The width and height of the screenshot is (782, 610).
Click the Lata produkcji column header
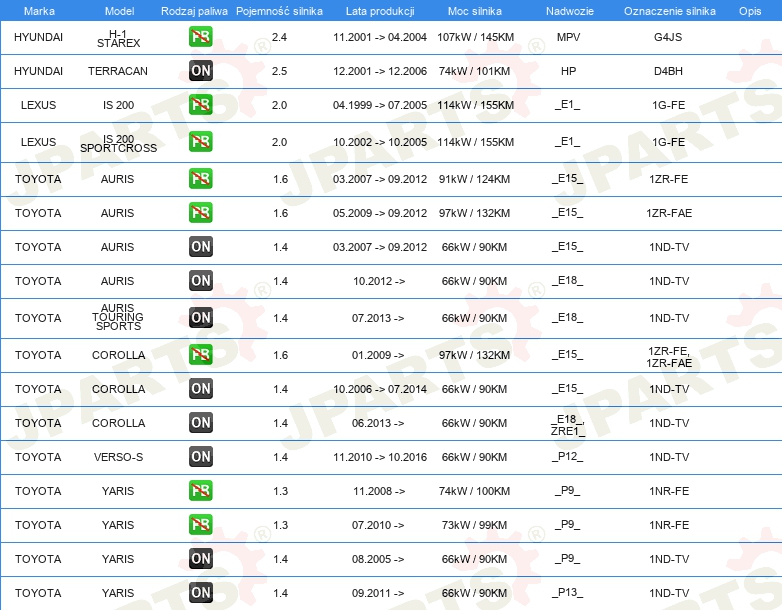(380, 11)
